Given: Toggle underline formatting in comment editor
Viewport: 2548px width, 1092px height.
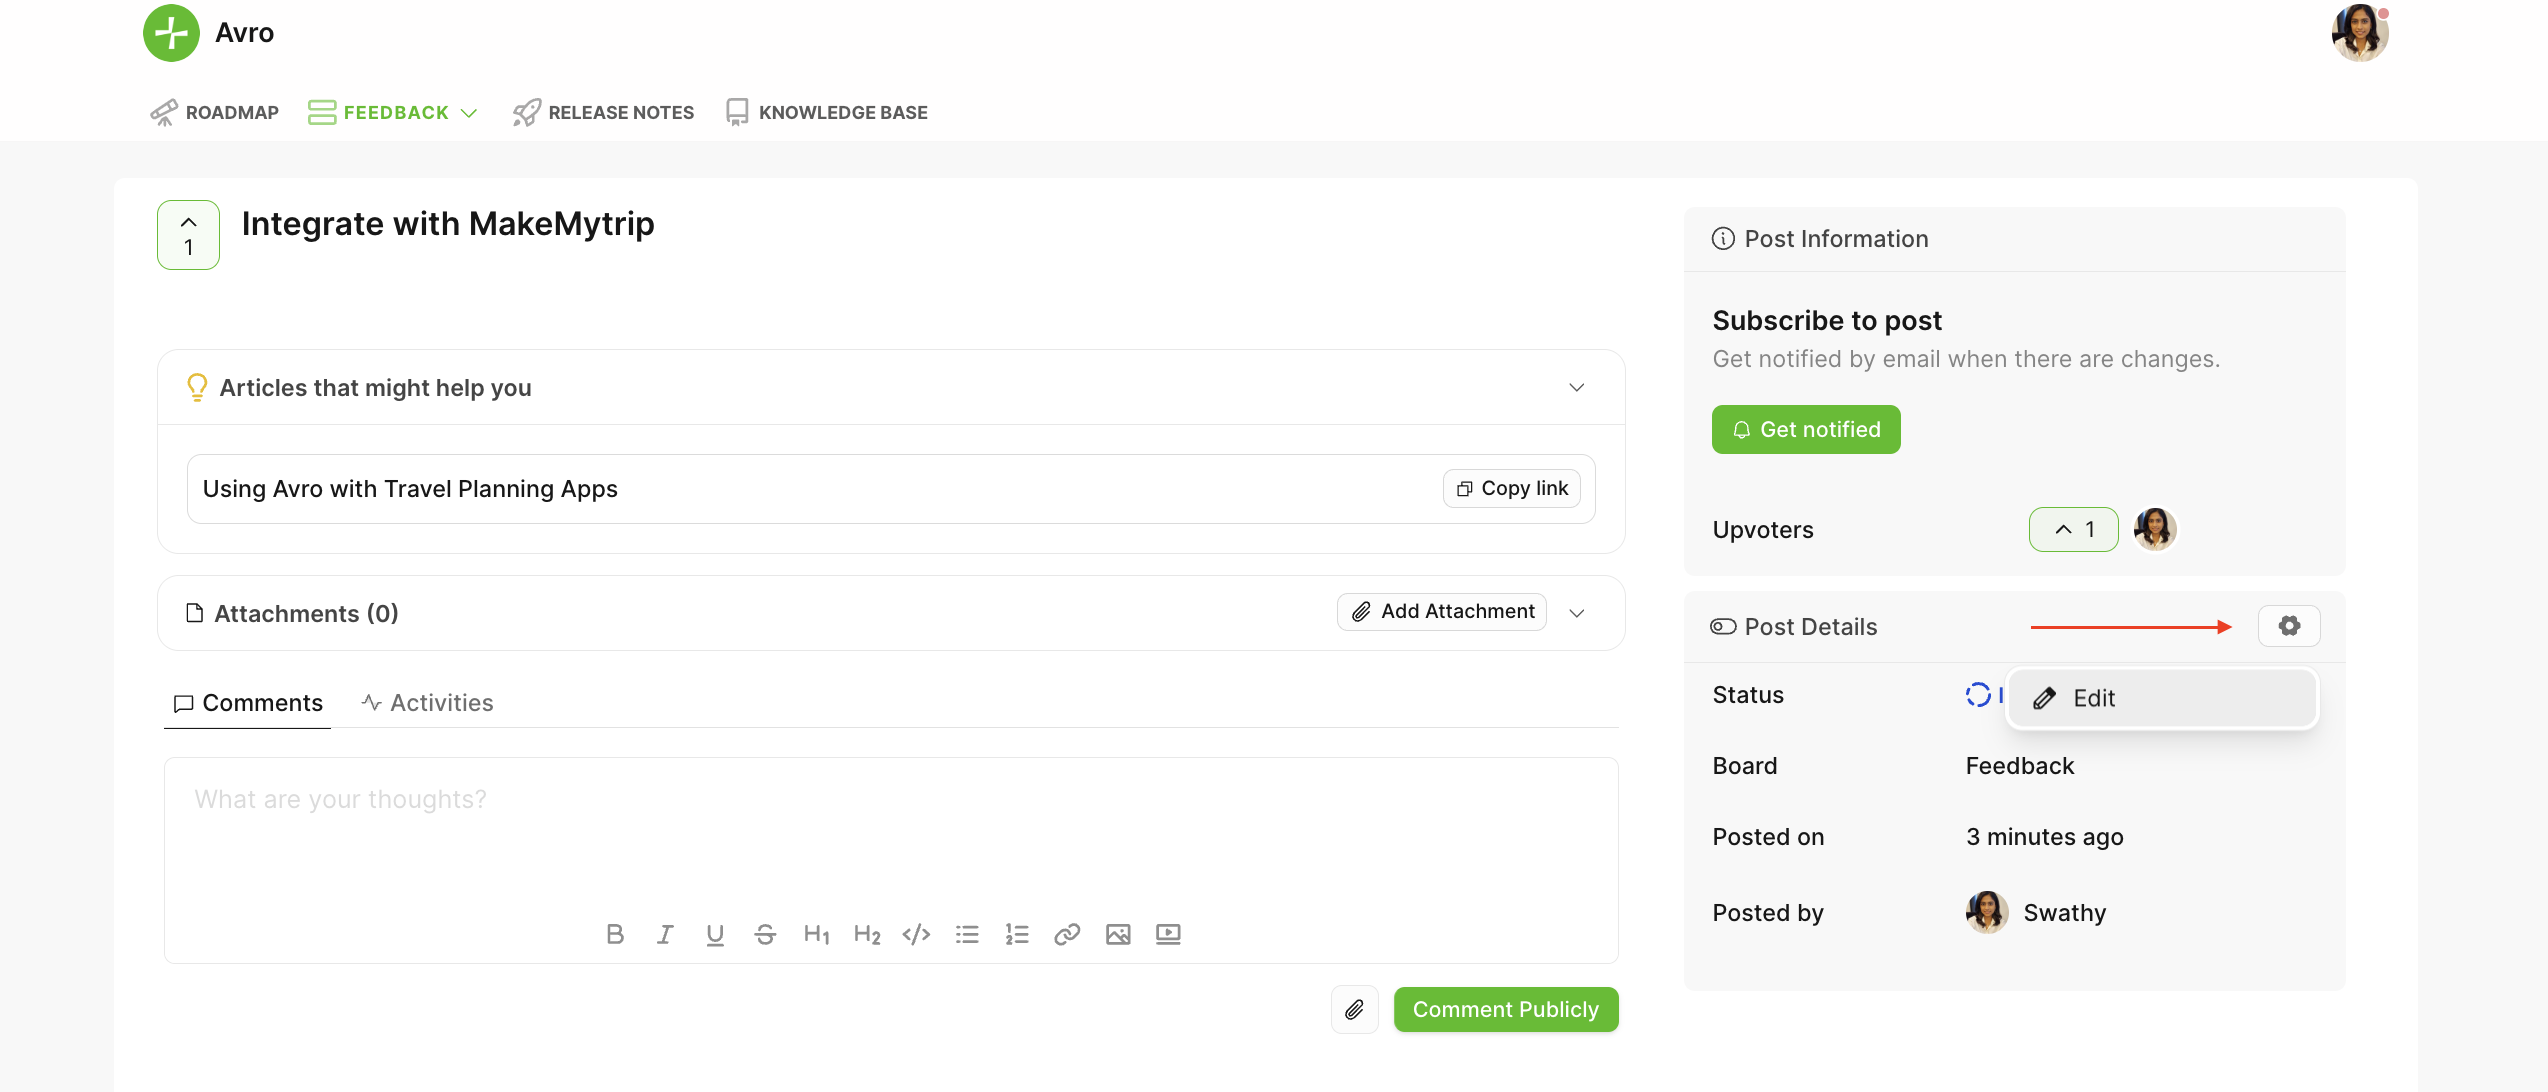Looking at the screenshot, I should [715, 934].
